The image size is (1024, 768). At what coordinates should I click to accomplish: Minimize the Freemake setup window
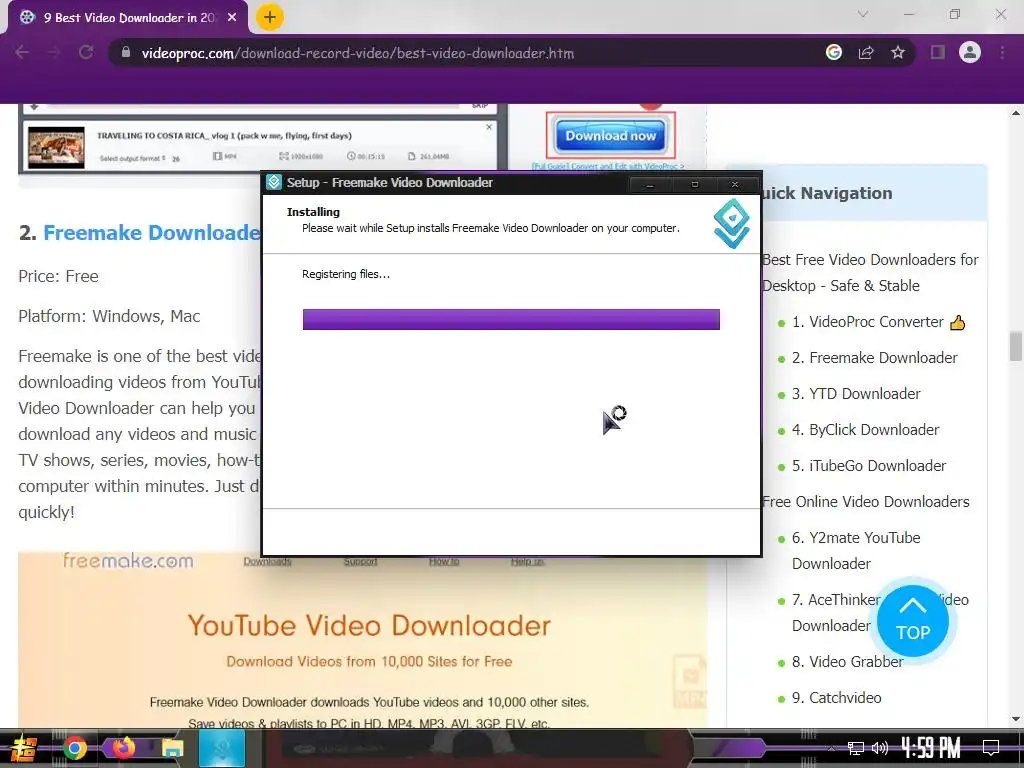(649, 185)
